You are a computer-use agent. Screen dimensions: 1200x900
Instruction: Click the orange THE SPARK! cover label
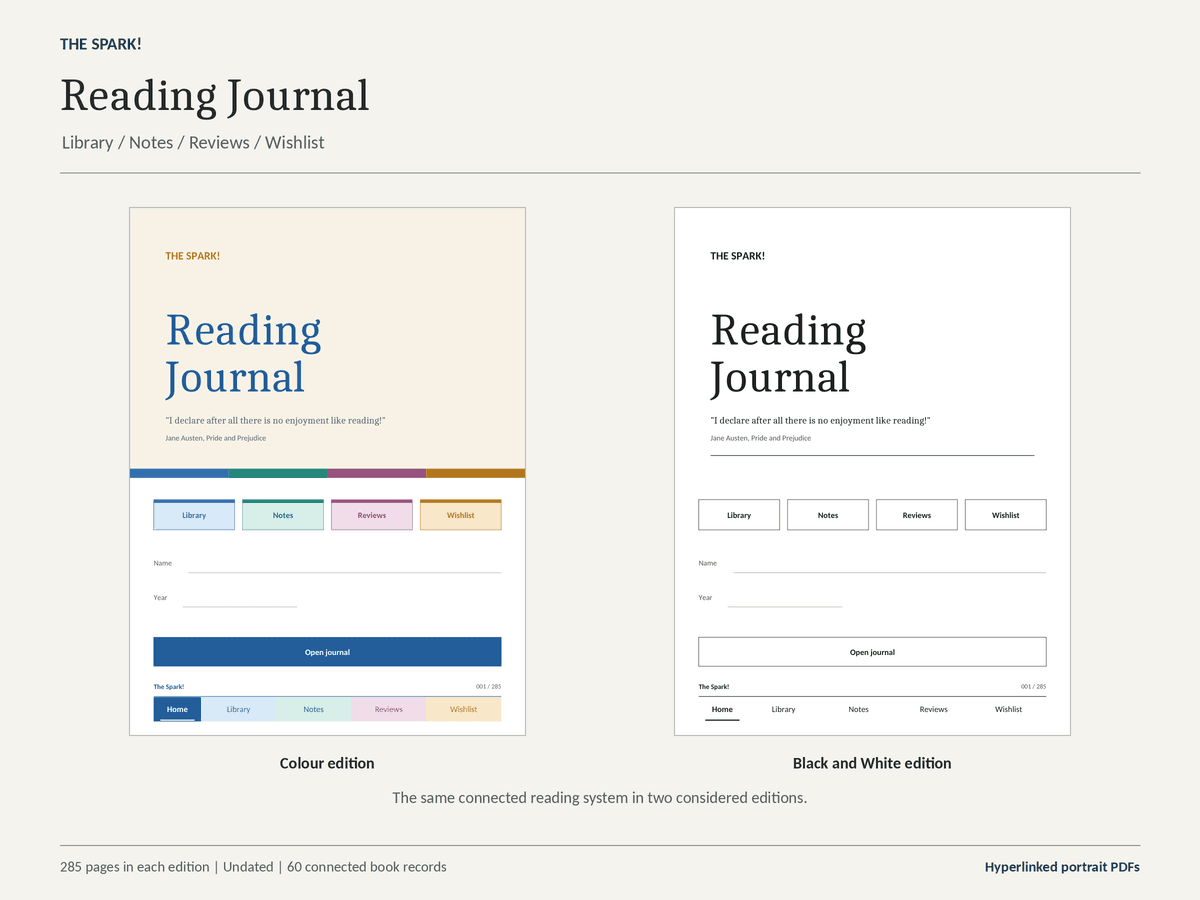click(x=193, y=256)
